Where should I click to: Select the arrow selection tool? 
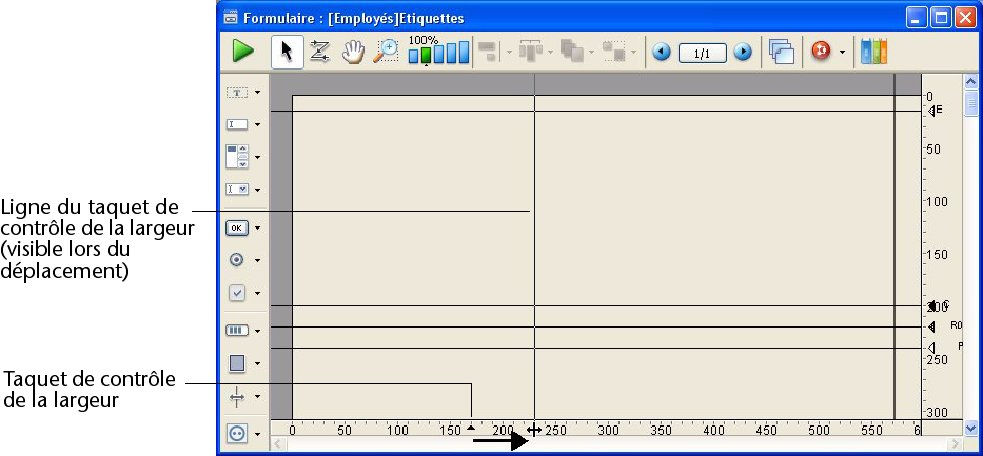[x=287, y=52]
